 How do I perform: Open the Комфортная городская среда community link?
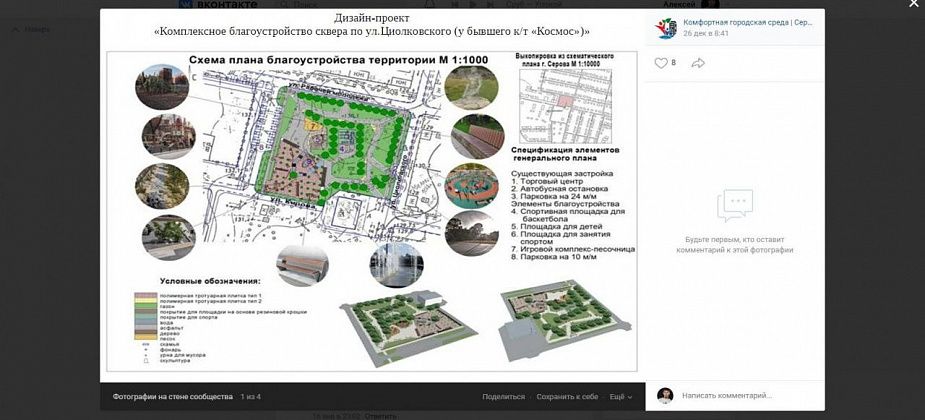tap(748, 22)
